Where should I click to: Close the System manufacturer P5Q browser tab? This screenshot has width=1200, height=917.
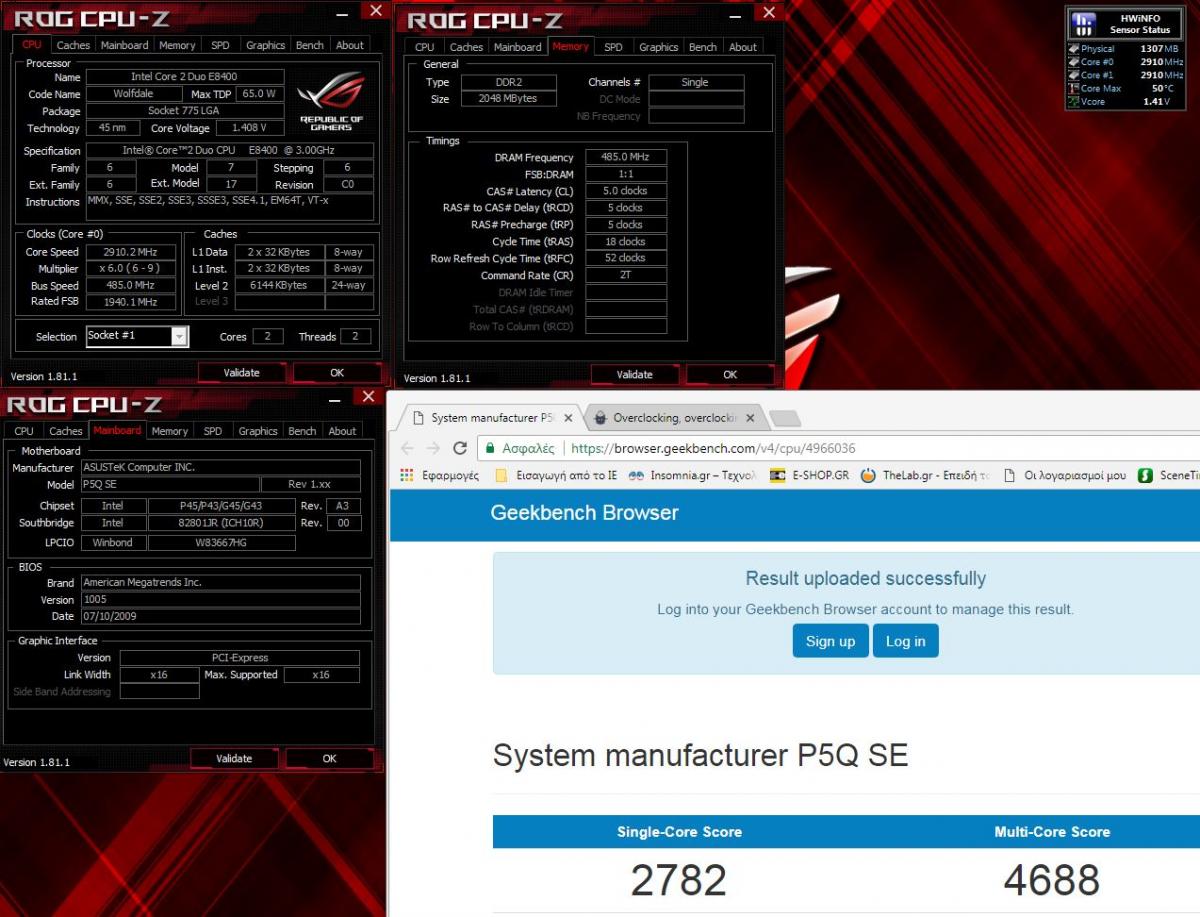click(568, 418)
